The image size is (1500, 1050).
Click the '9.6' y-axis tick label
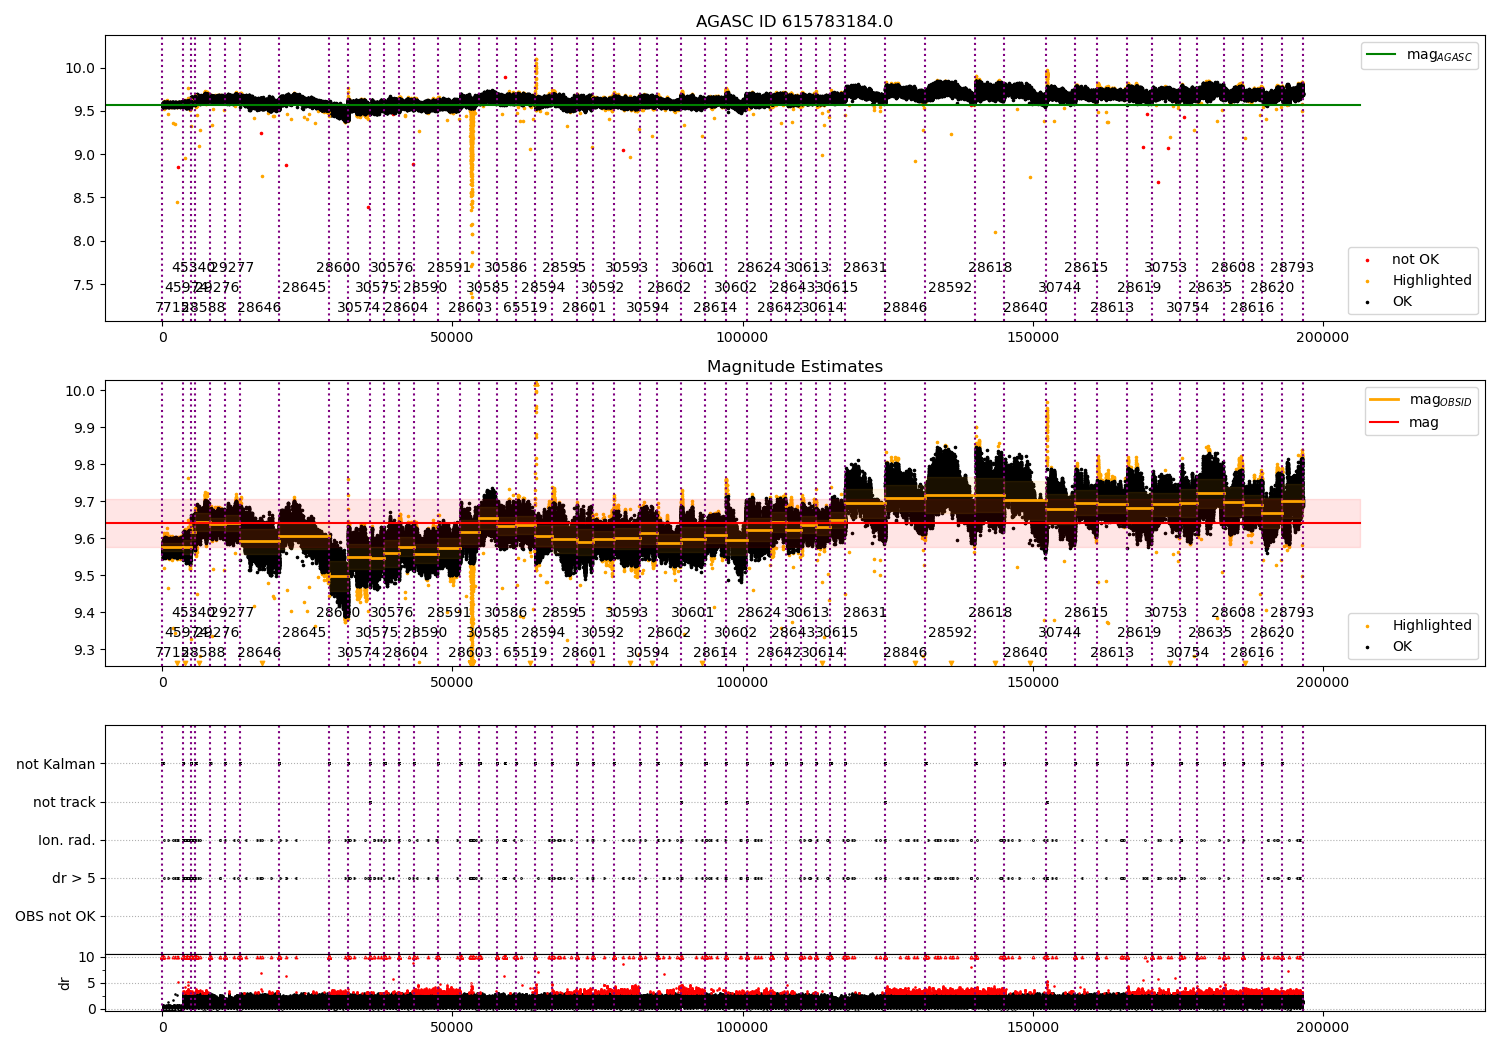[83, 539]
